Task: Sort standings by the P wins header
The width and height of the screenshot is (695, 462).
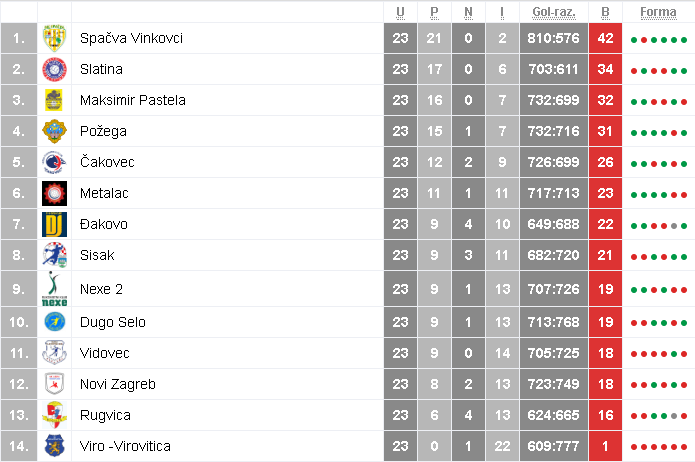Action: [x=434, y=13]
